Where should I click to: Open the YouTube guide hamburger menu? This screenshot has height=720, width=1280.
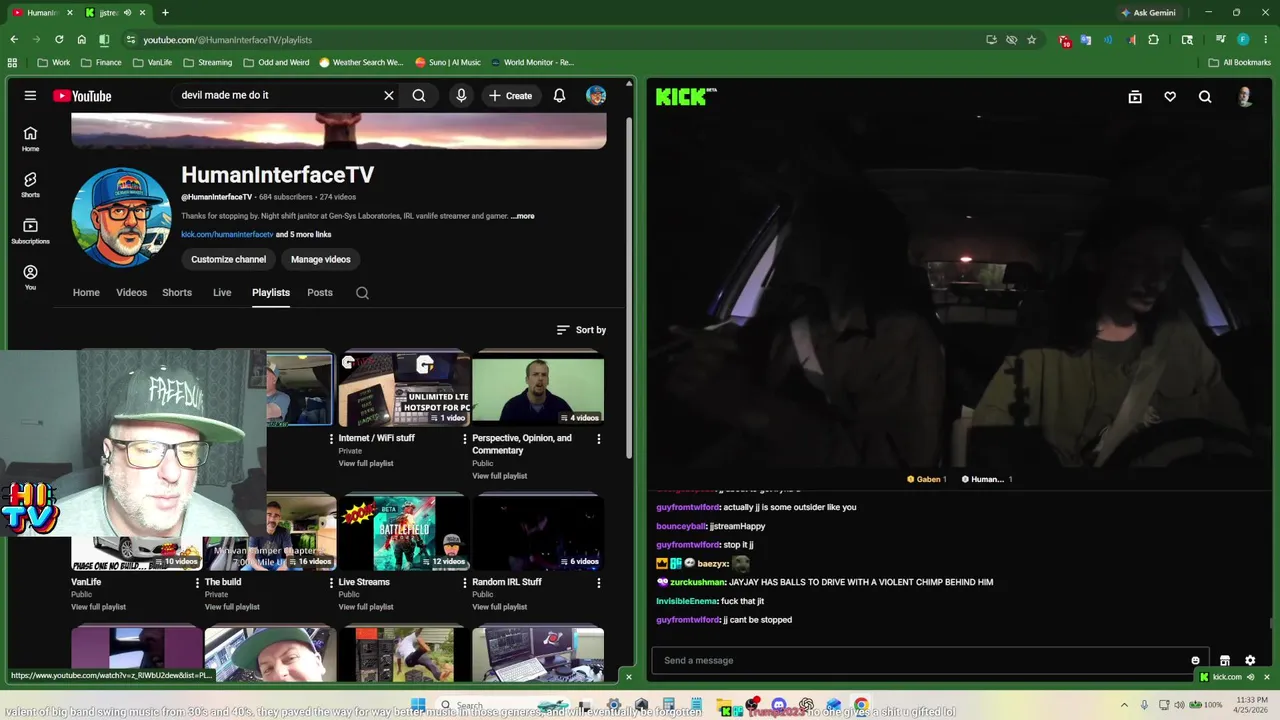click(30, 96)
